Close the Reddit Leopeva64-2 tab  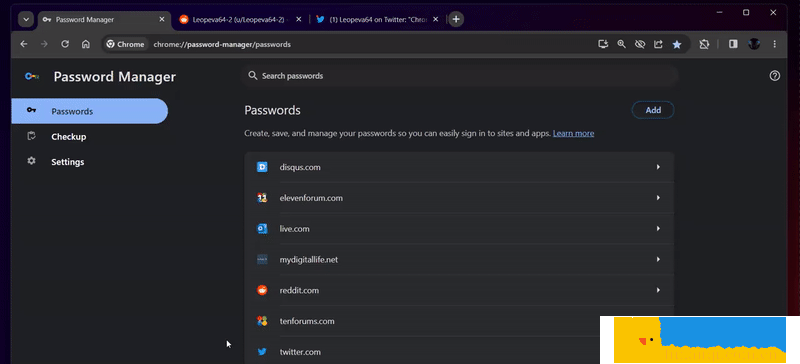298,19
